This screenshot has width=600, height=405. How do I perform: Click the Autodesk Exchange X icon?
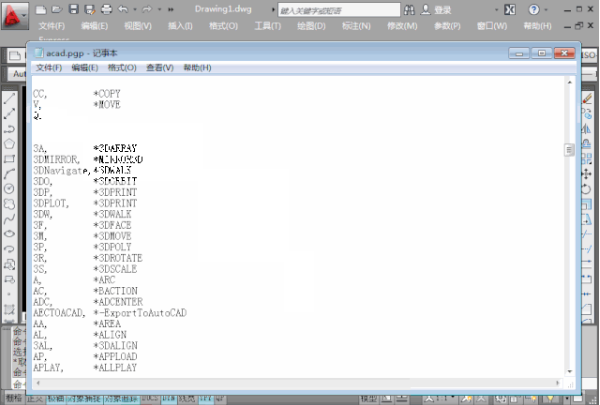(x=510, y=10)
